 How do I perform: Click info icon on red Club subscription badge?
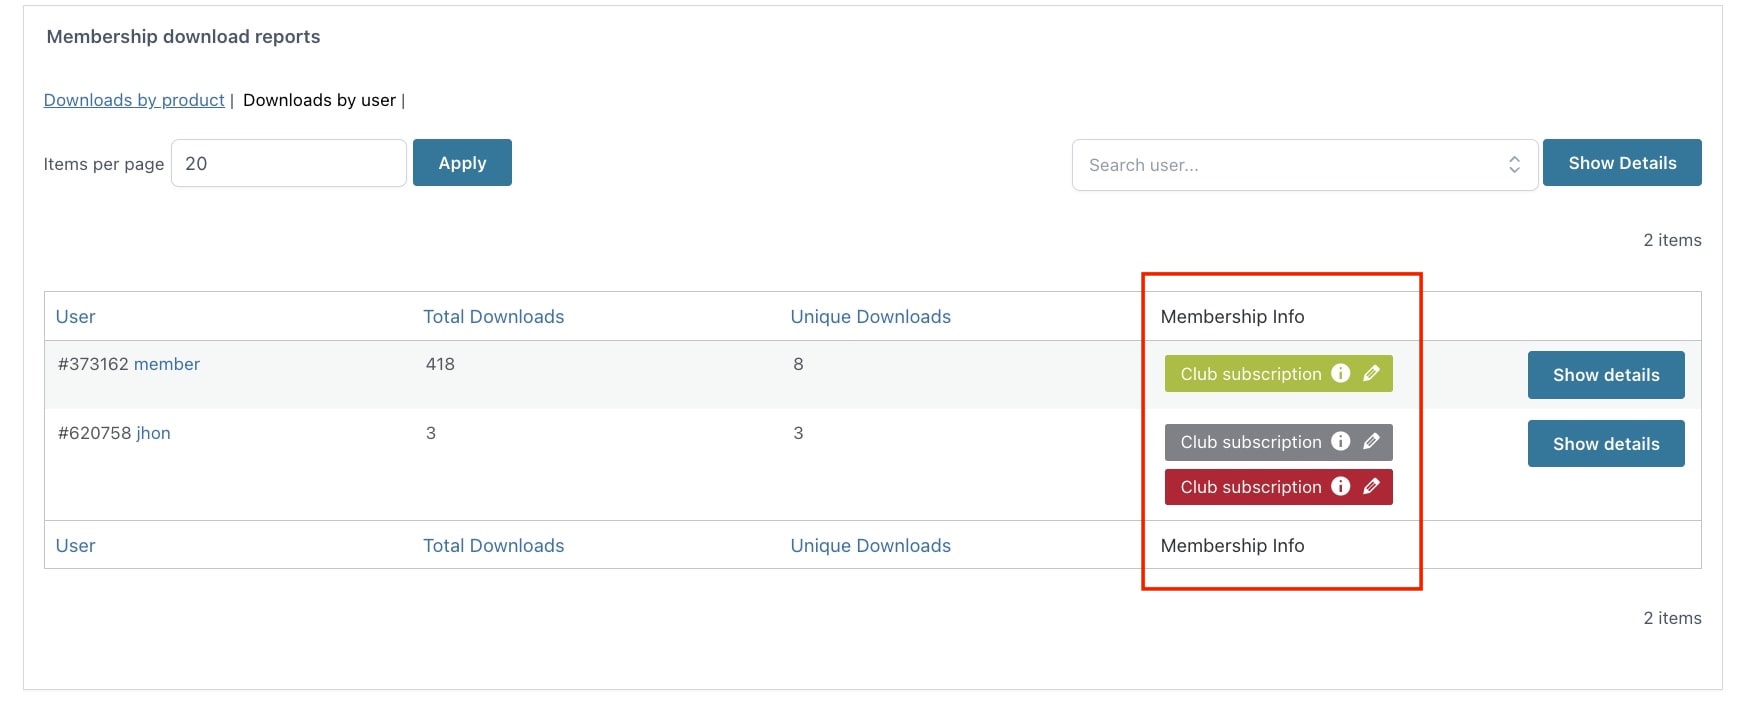pyautogui.click(x=1341, y=486)
